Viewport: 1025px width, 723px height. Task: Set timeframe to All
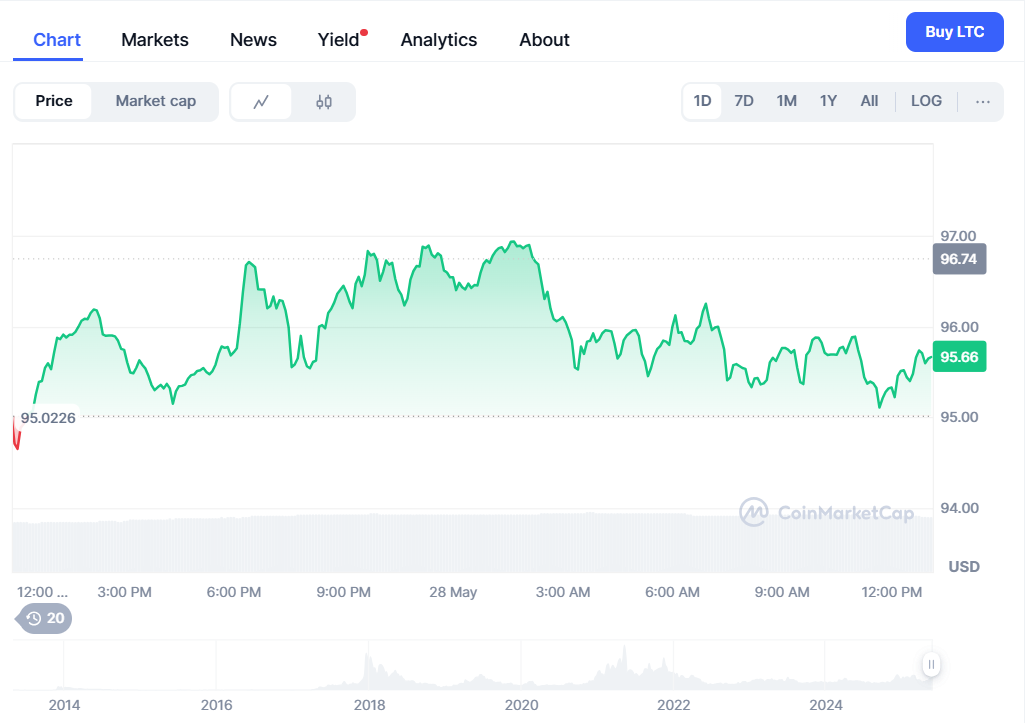coord(869,101)
